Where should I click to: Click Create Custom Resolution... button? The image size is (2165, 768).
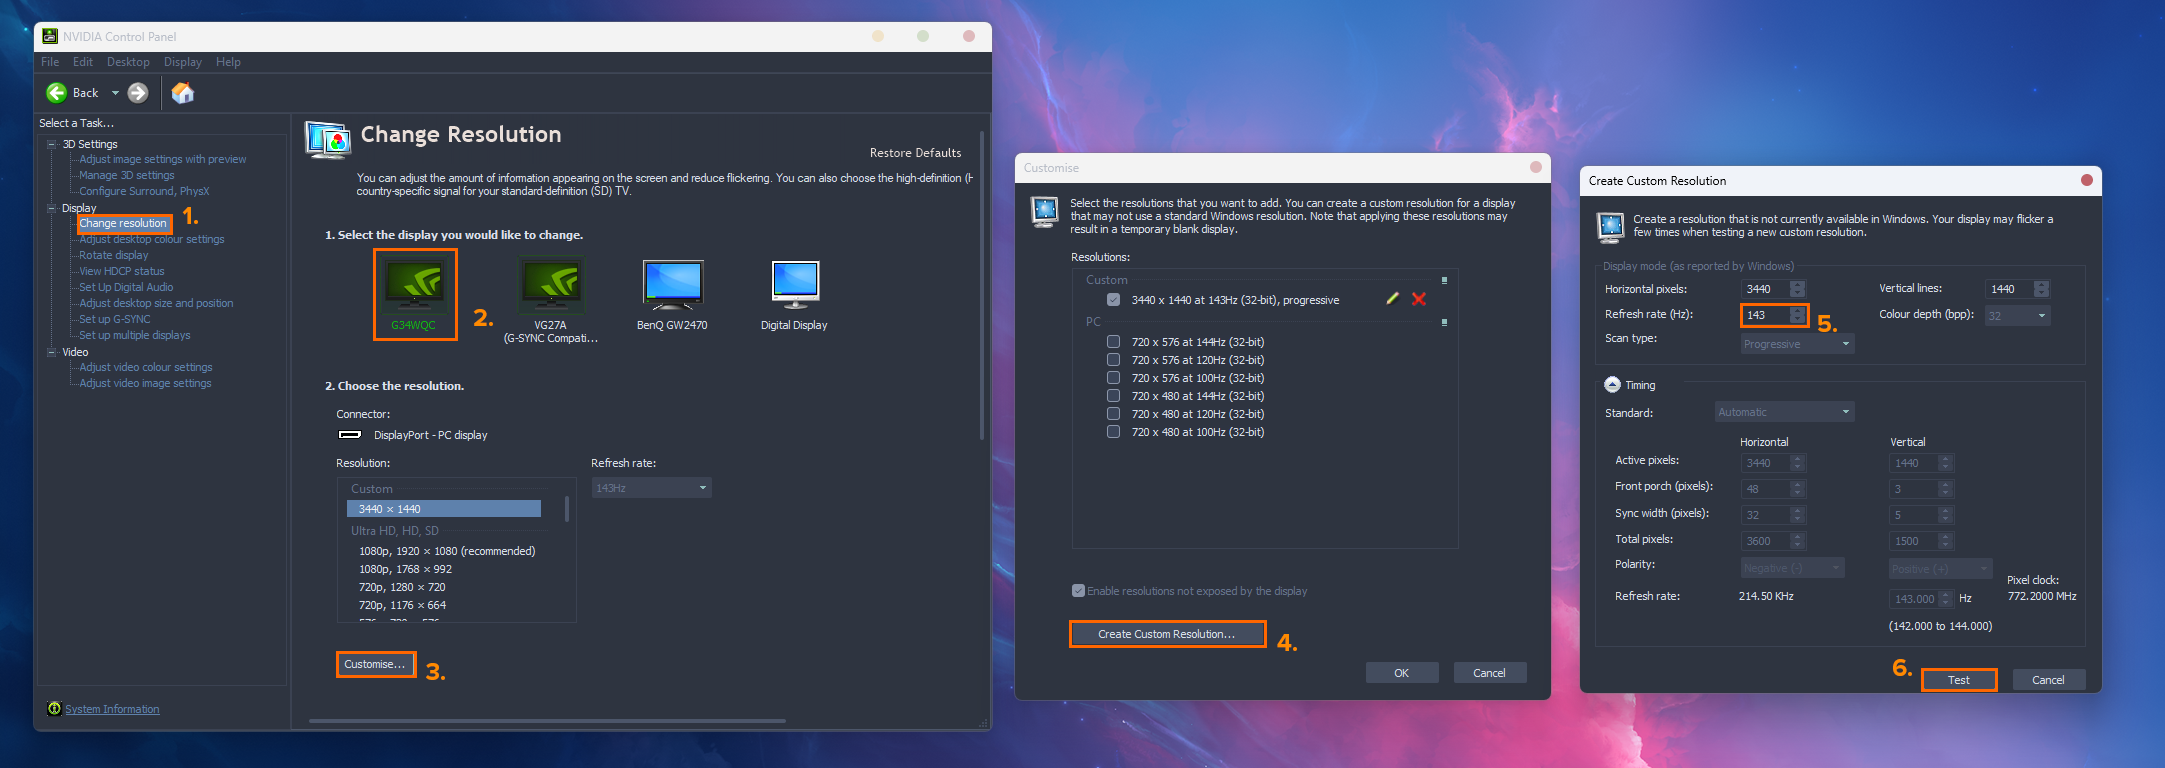pyautogui.click(x=1167, y=634)
